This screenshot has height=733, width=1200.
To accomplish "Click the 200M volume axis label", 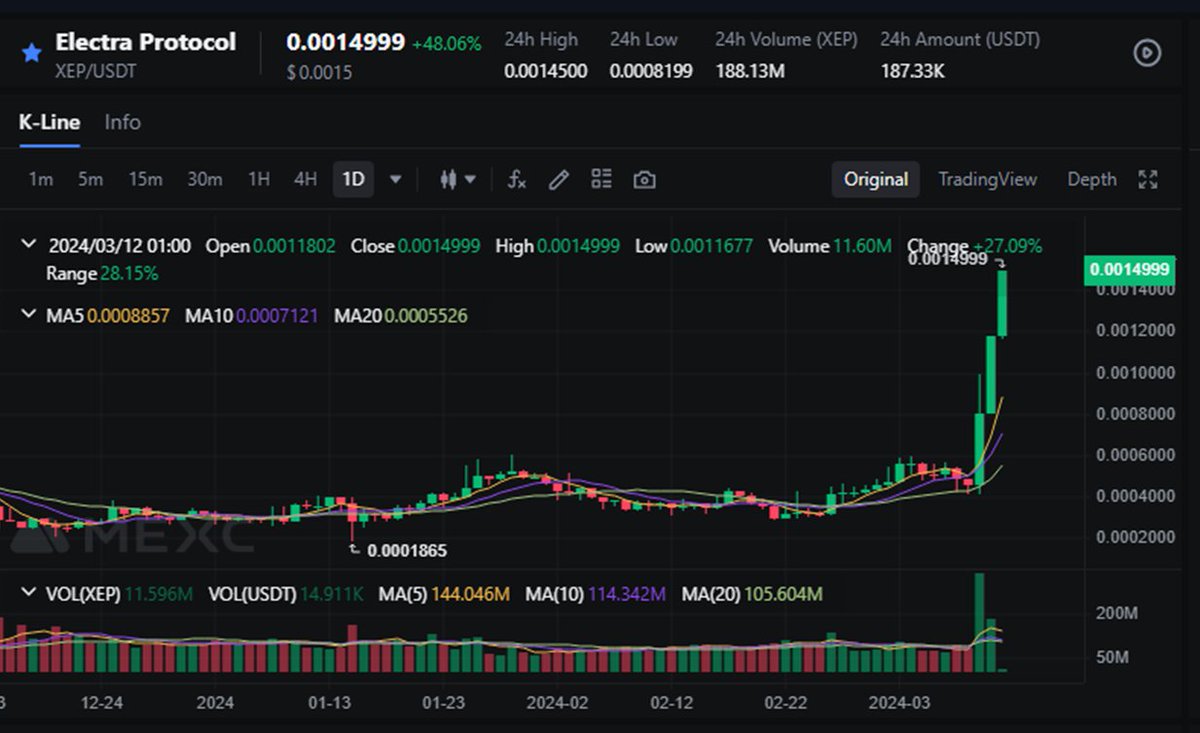I will (x=1116, y=612).
